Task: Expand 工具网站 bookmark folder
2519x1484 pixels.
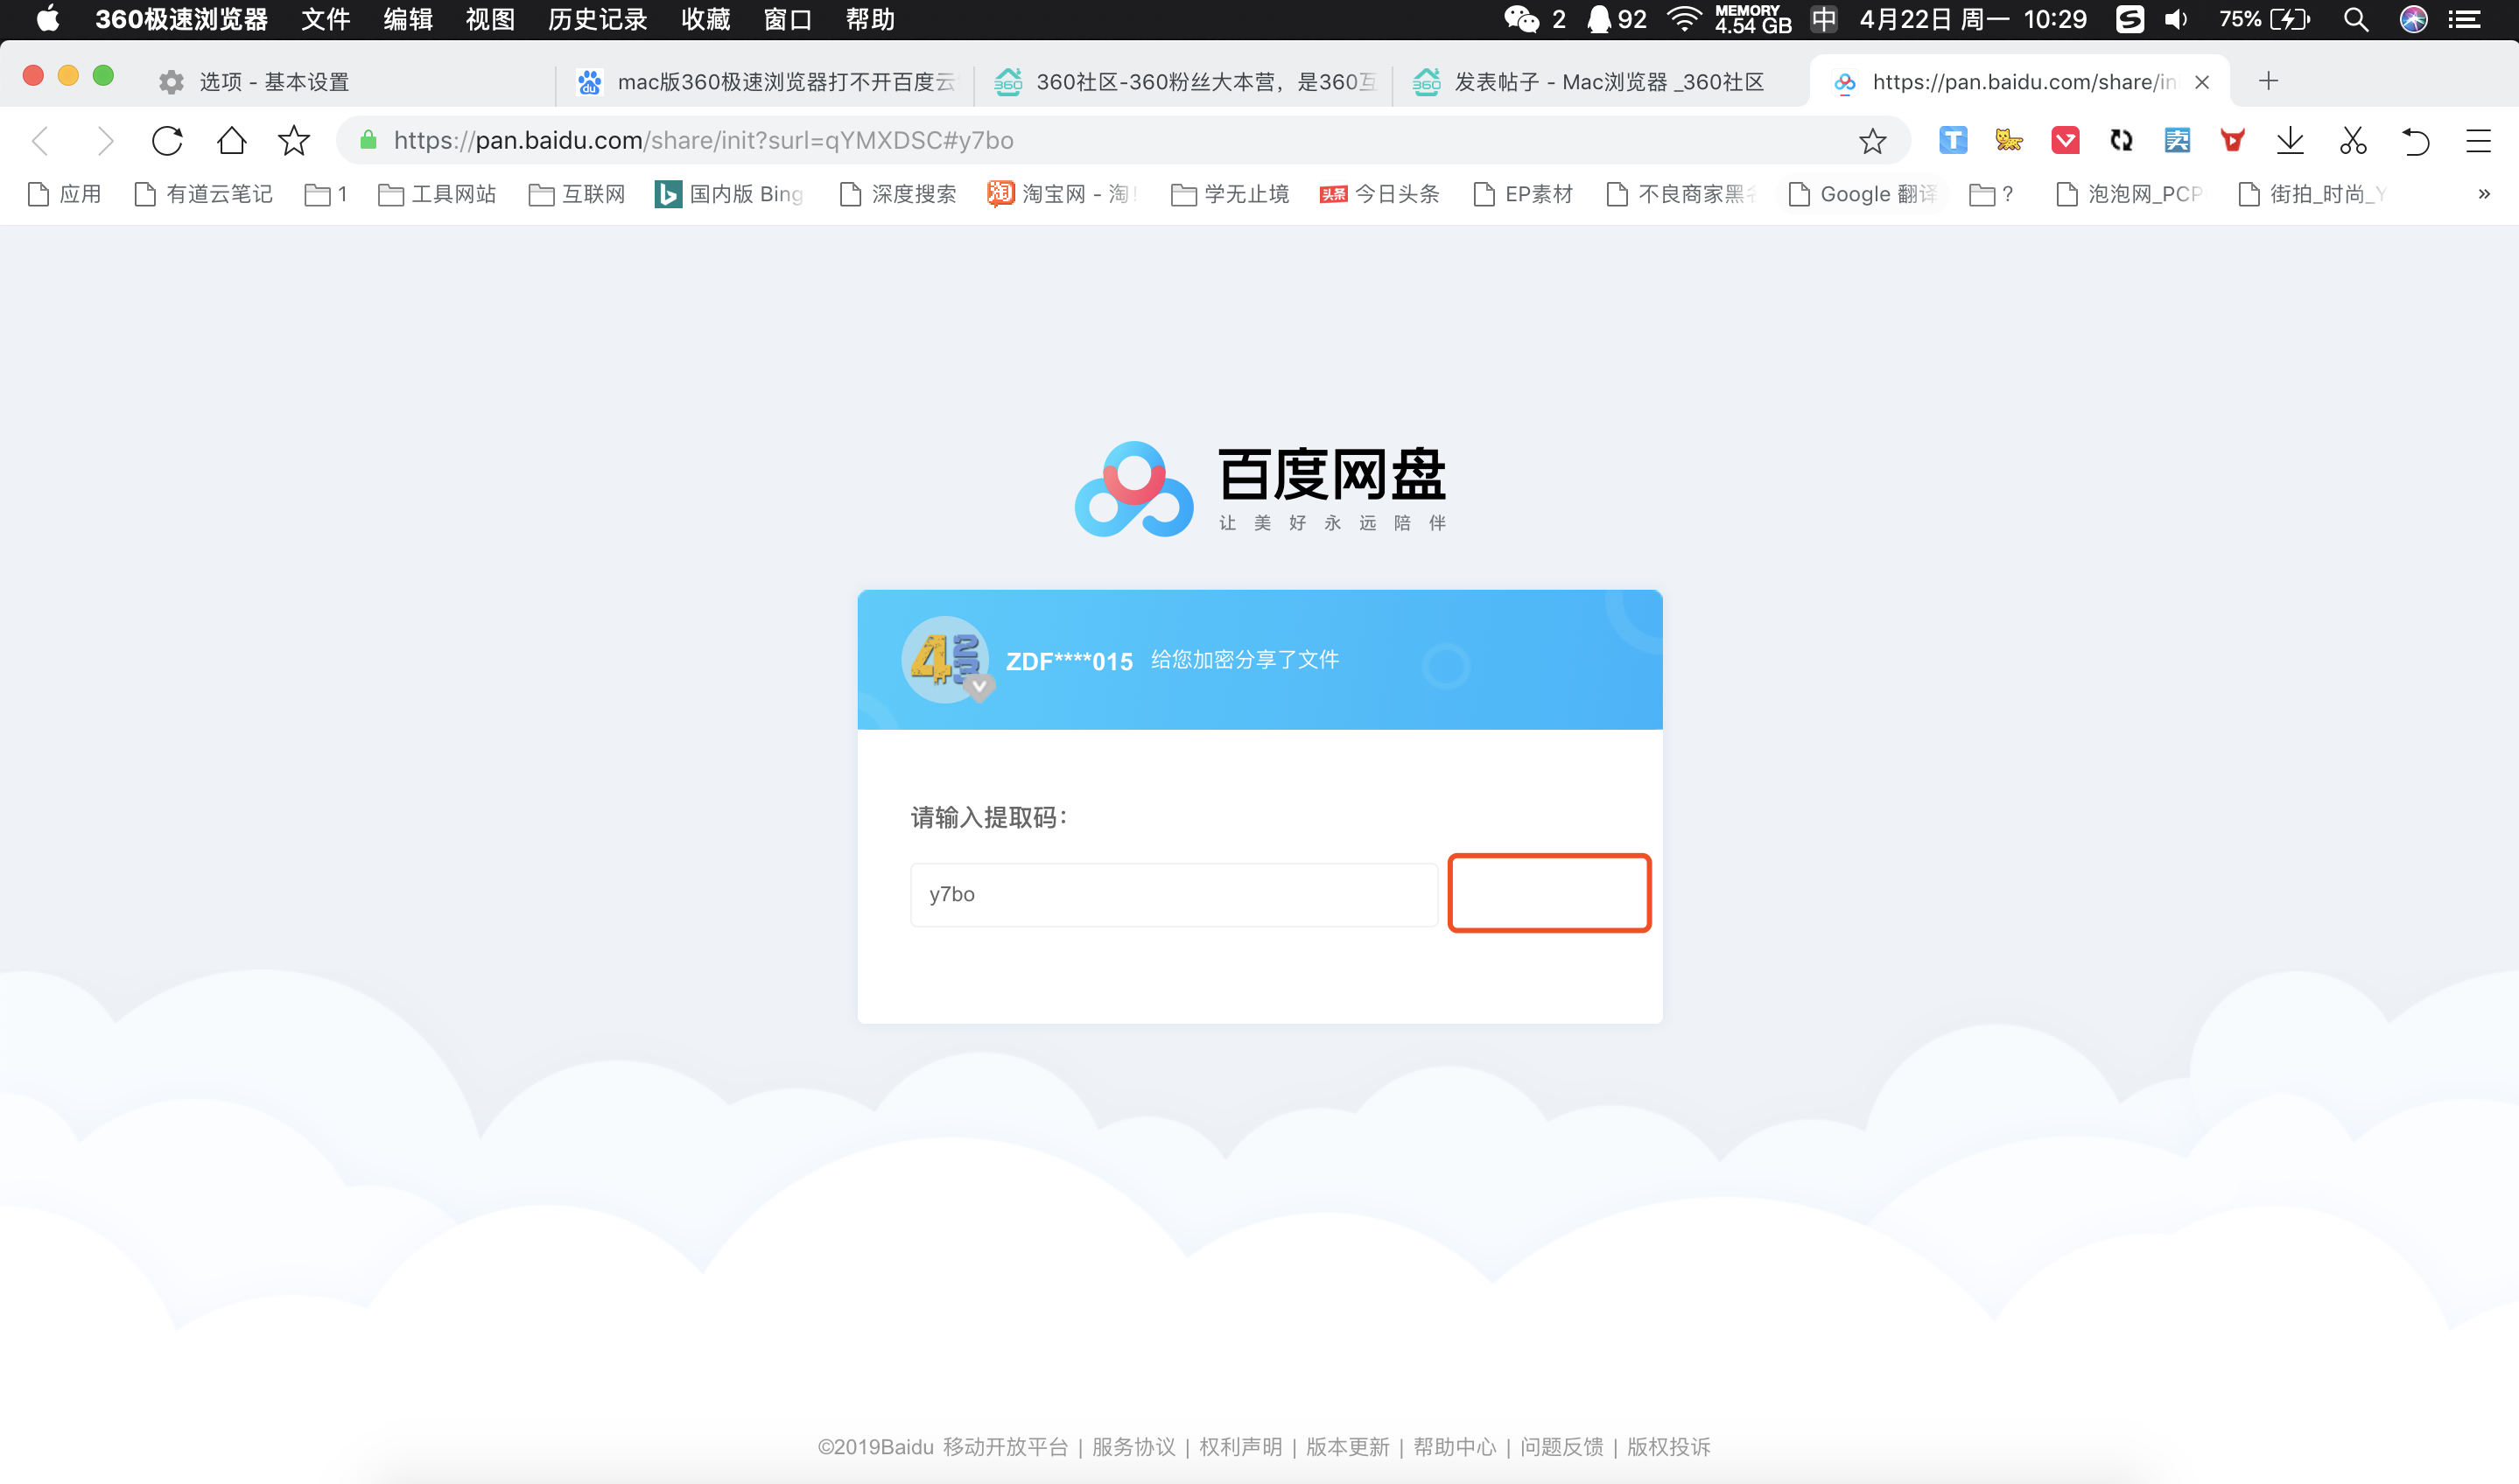Action: pos(437,194)
